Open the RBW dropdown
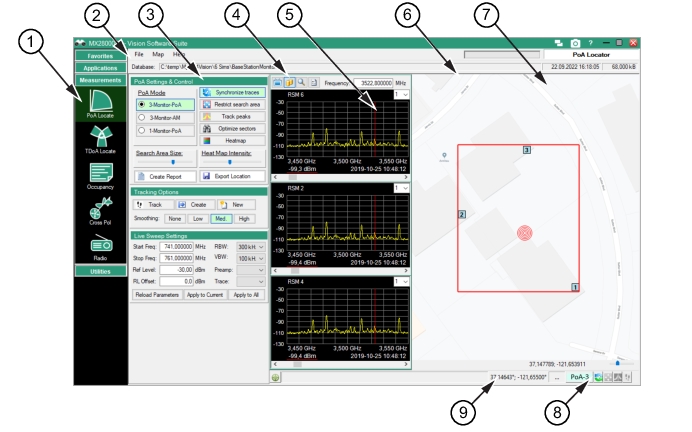The height and width of the screenshot is (432, 692). pos(252,246)
